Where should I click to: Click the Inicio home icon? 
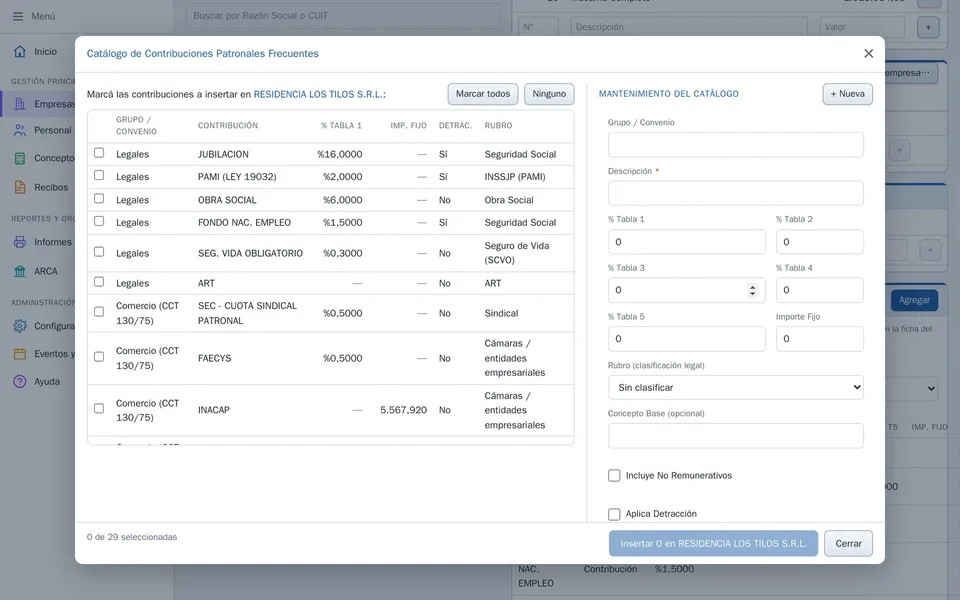[x=20, y=51]
